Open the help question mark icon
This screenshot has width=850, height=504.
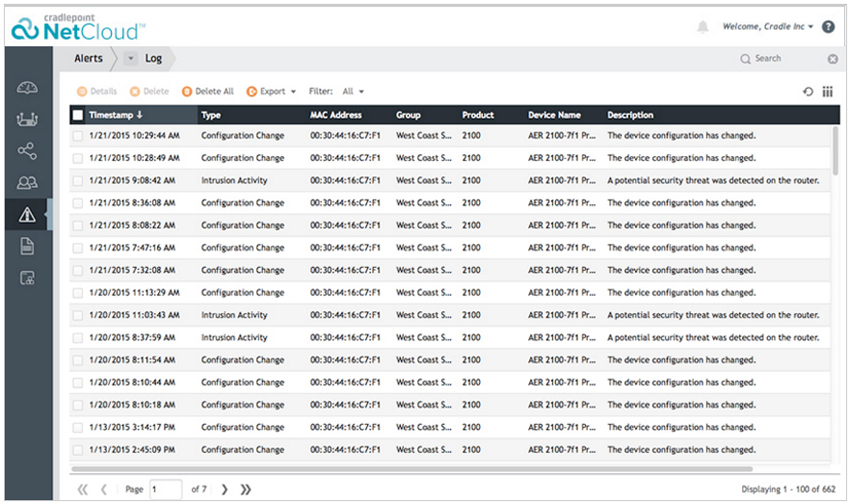[828, 27]
